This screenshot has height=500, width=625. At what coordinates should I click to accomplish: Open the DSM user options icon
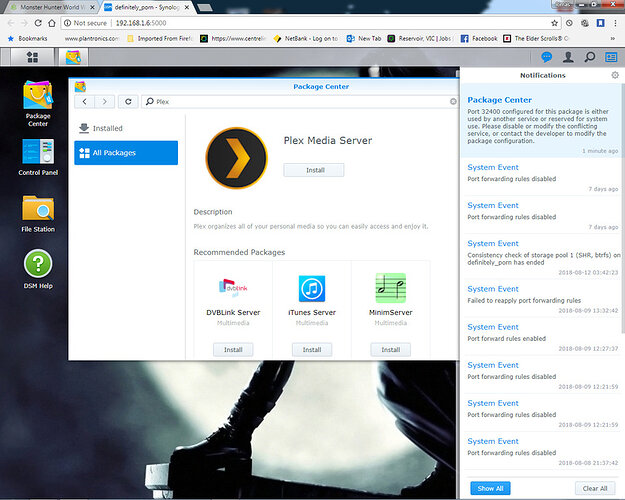(568, 57)
